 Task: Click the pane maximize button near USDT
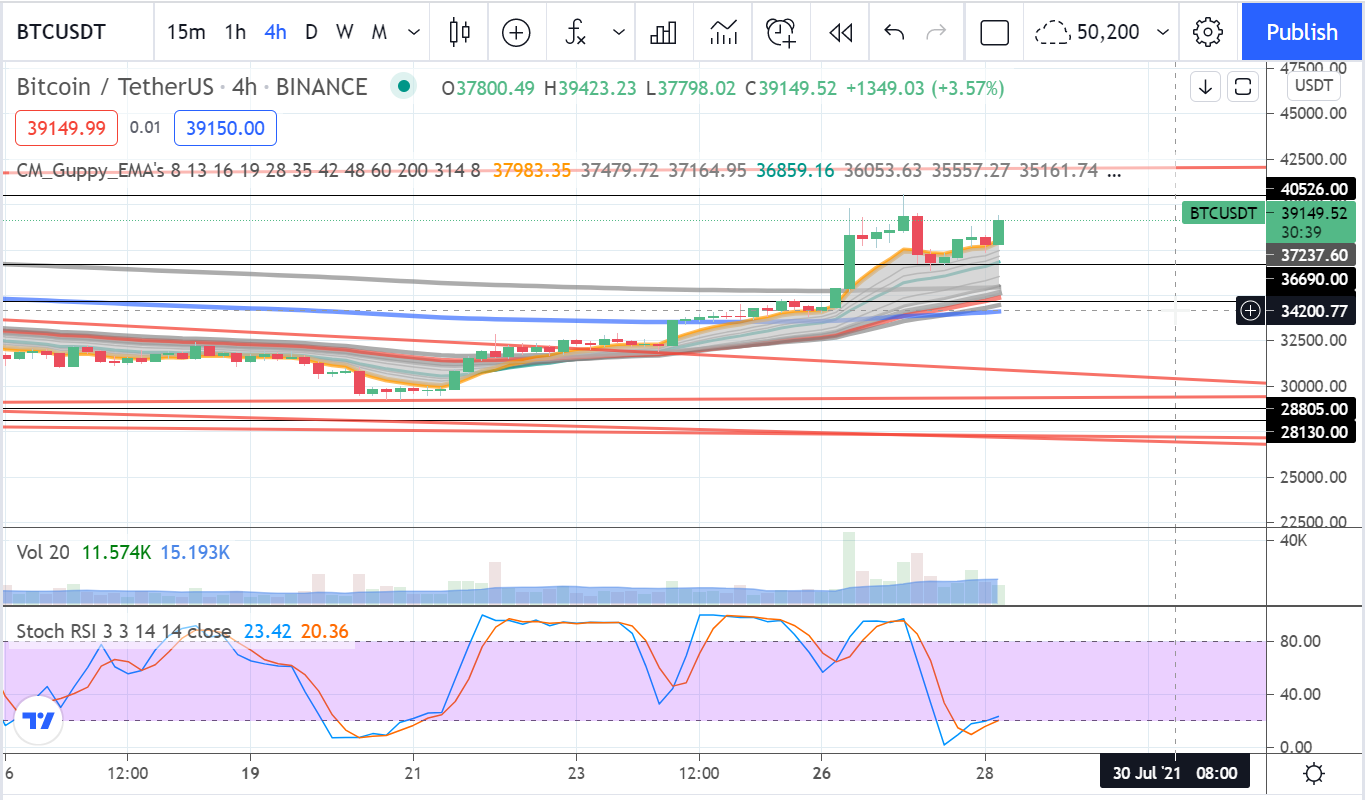pos(1242,87)
